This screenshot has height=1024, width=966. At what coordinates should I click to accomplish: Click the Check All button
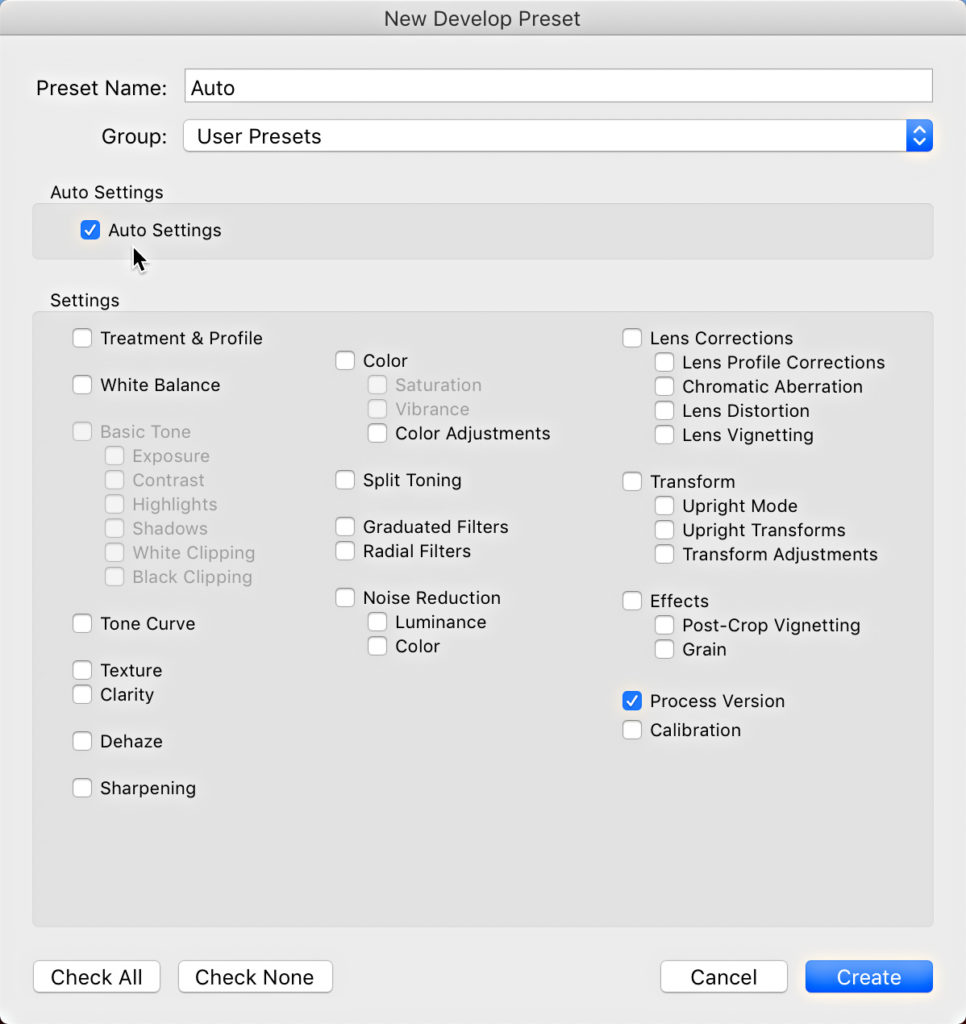97,976
